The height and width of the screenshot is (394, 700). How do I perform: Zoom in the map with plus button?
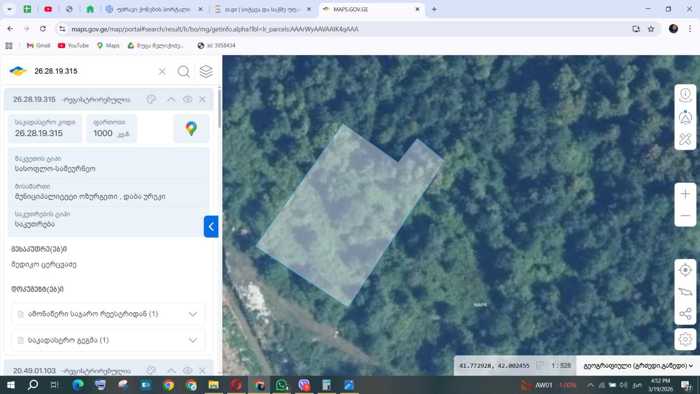tap(685, 194)
